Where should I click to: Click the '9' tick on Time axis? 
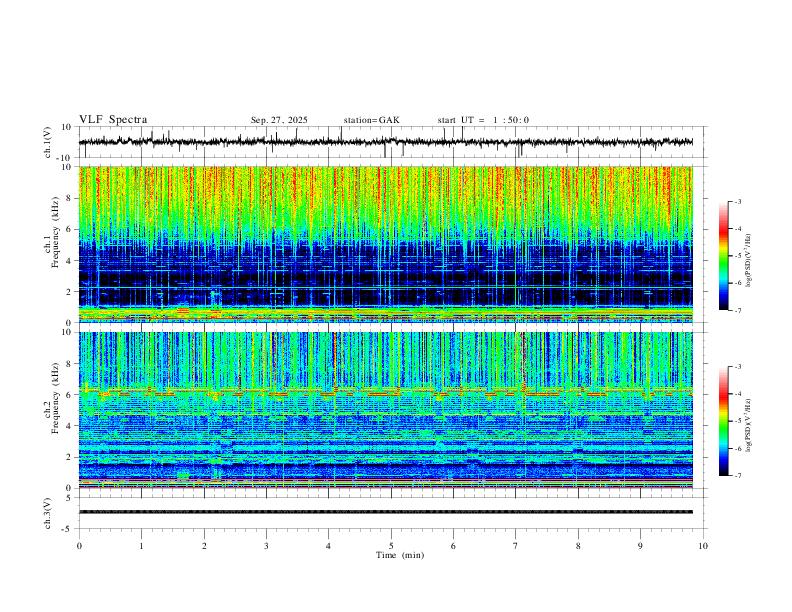click(x=640, y=546)
